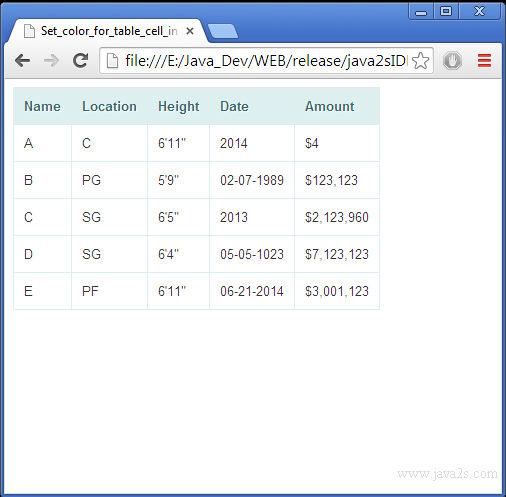Minimize the browser window
The width and height of the screenshot is (506, 497).
pyautogui.click(x=421, y=12)
